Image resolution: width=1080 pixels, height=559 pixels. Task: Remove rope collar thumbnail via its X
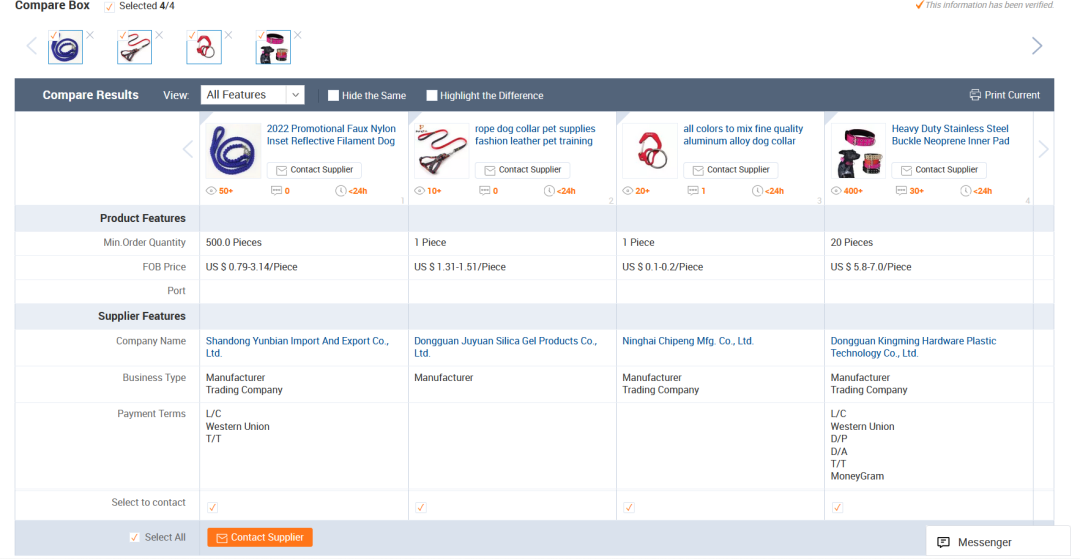click(159, 35)
